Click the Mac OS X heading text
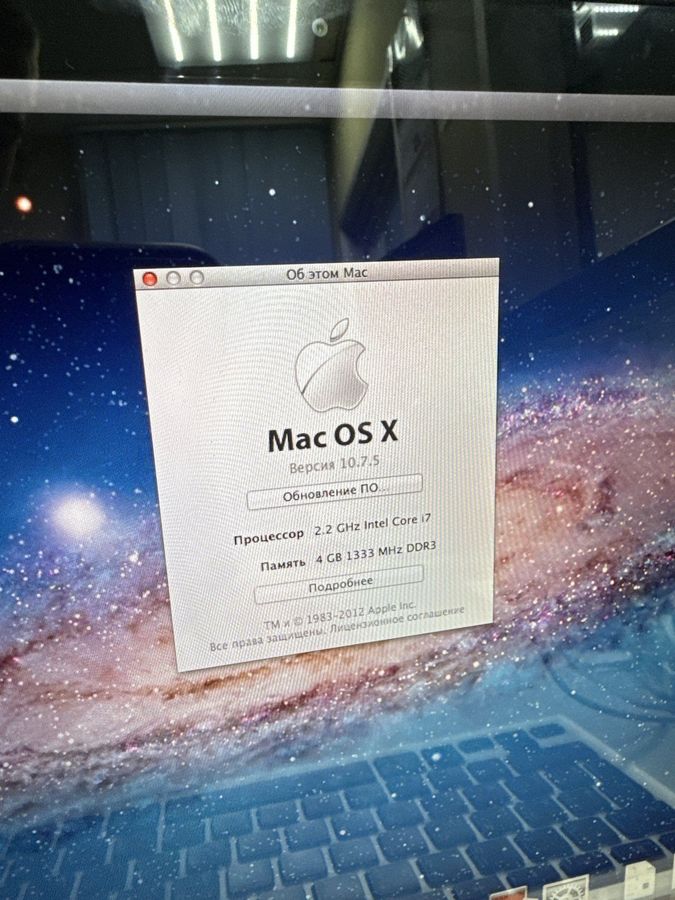Screen dimensions: 675x900 tap(333, 436)
